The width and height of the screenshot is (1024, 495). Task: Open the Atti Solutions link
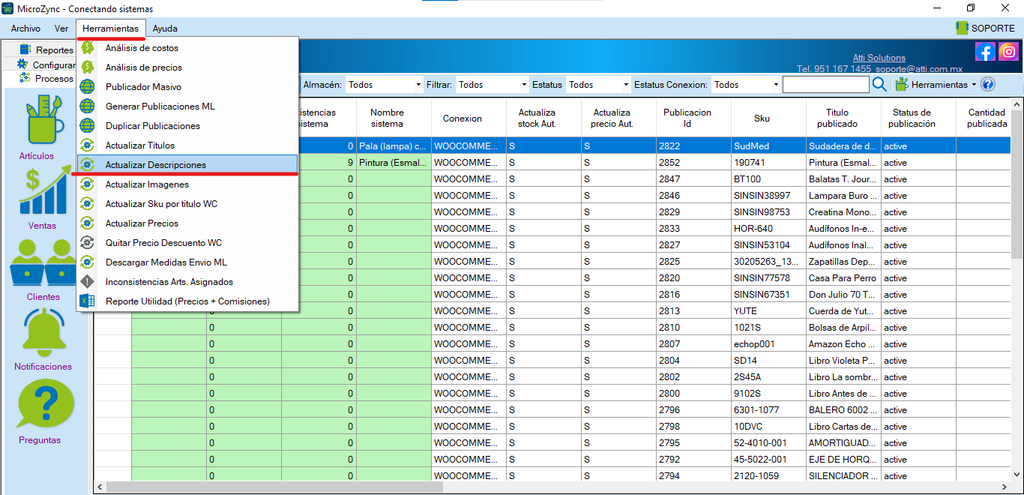point(879,57)
